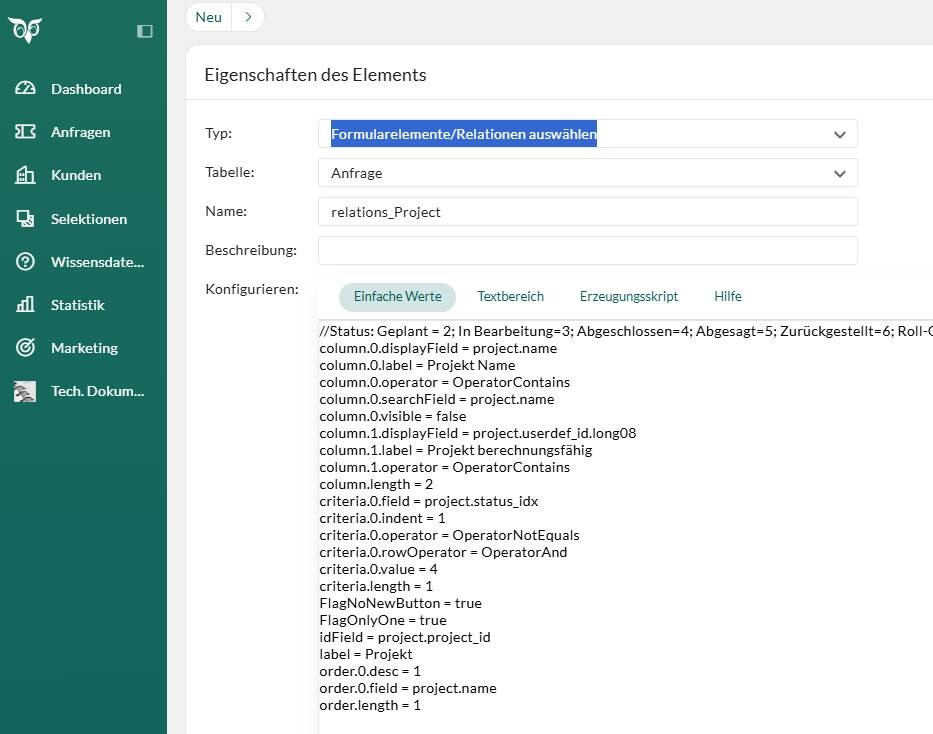Click the Statistik bar chart icon
This screenshot has width=933, height=734.
(x=25, y=305)
